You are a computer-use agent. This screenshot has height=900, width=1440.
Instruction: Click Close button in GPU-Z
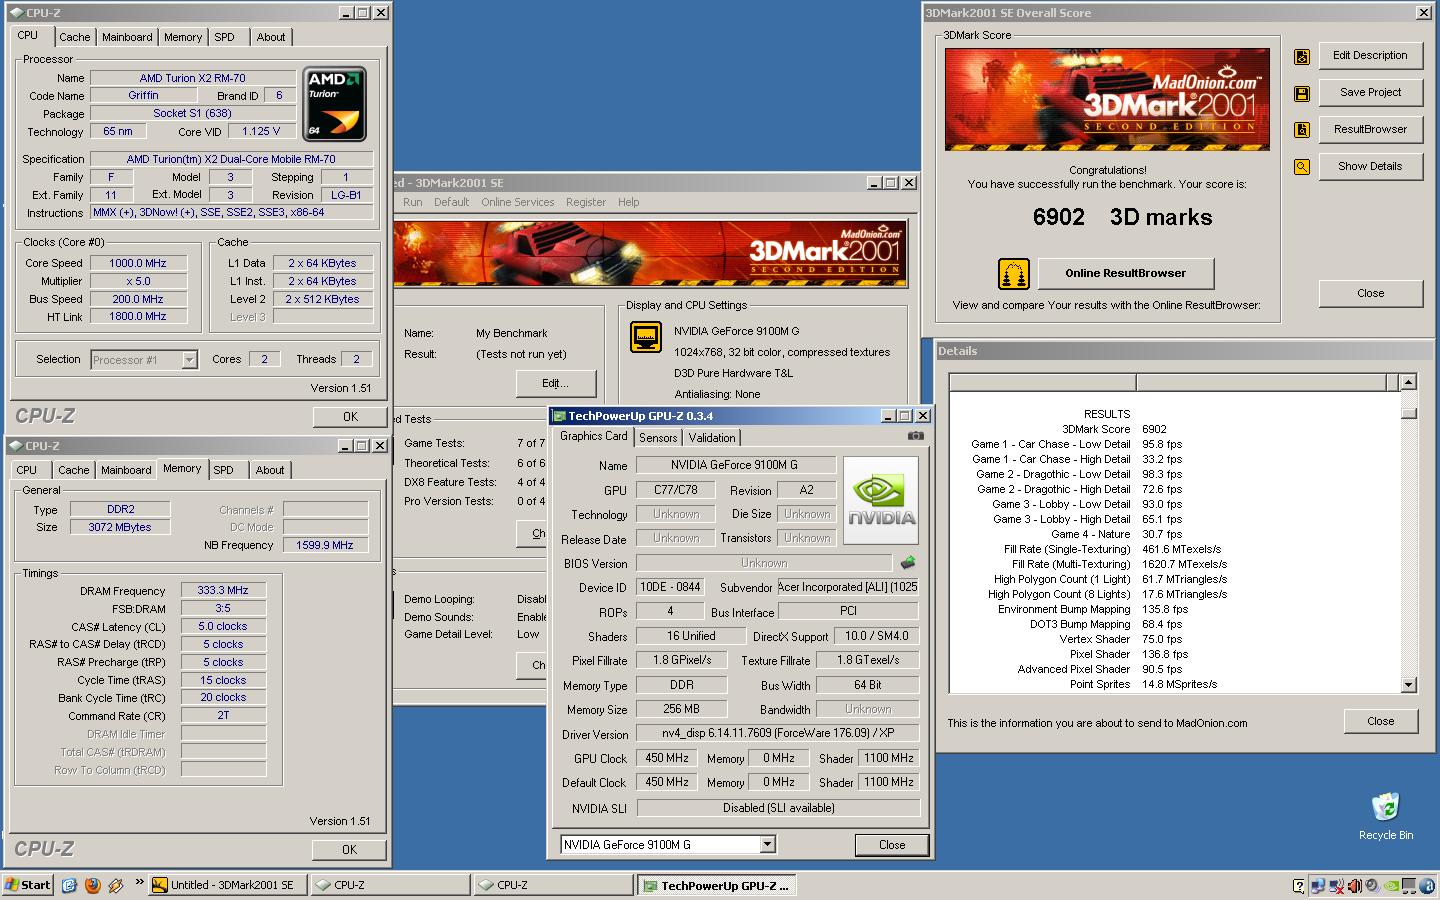[x=892, y=845]
